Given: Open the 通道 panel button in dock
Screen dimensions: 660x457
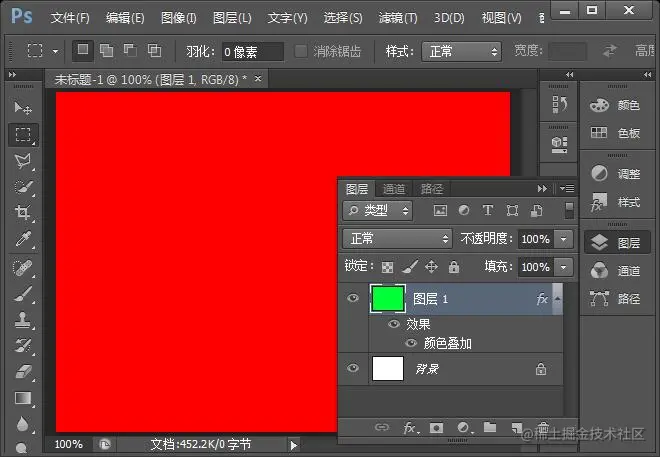Looking at the screenshot, I should [615, 271].
